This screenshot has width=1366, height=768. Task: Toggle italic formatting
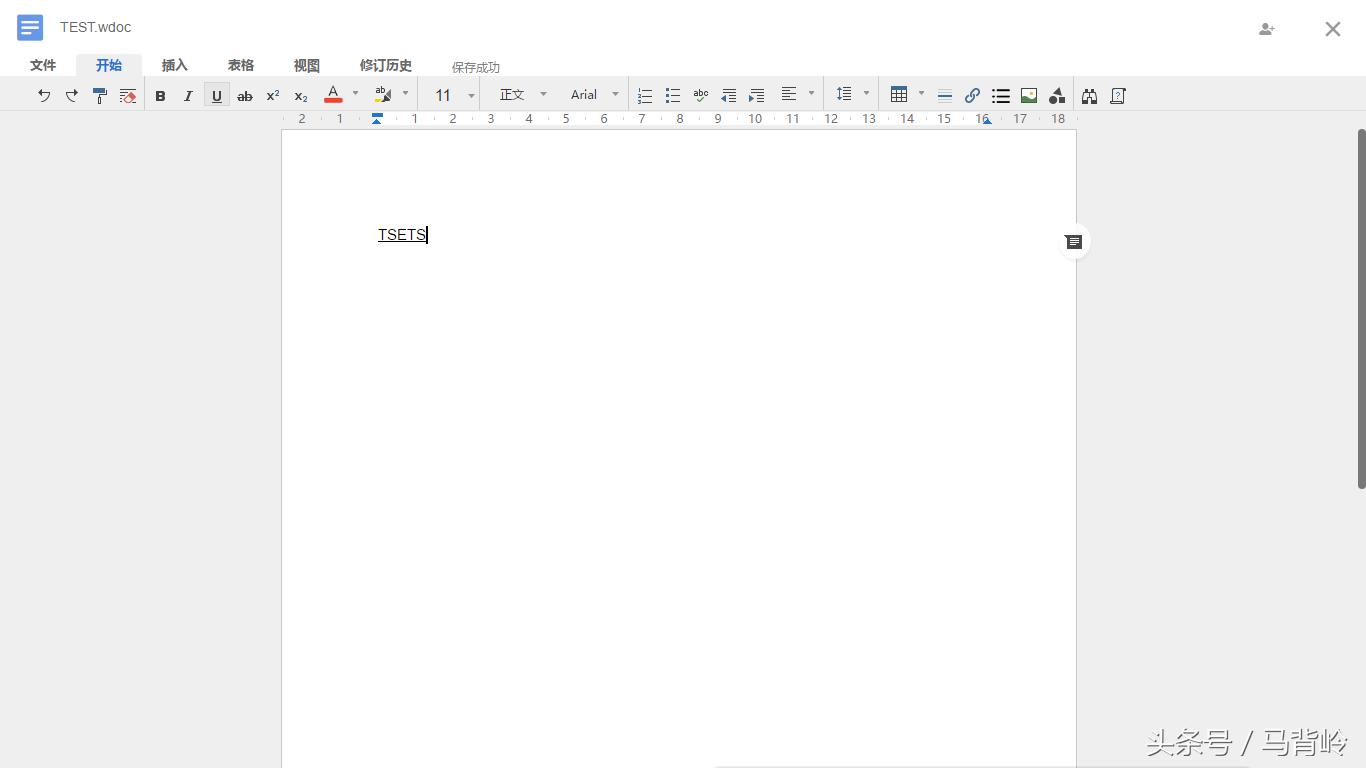tap(188, 96)
